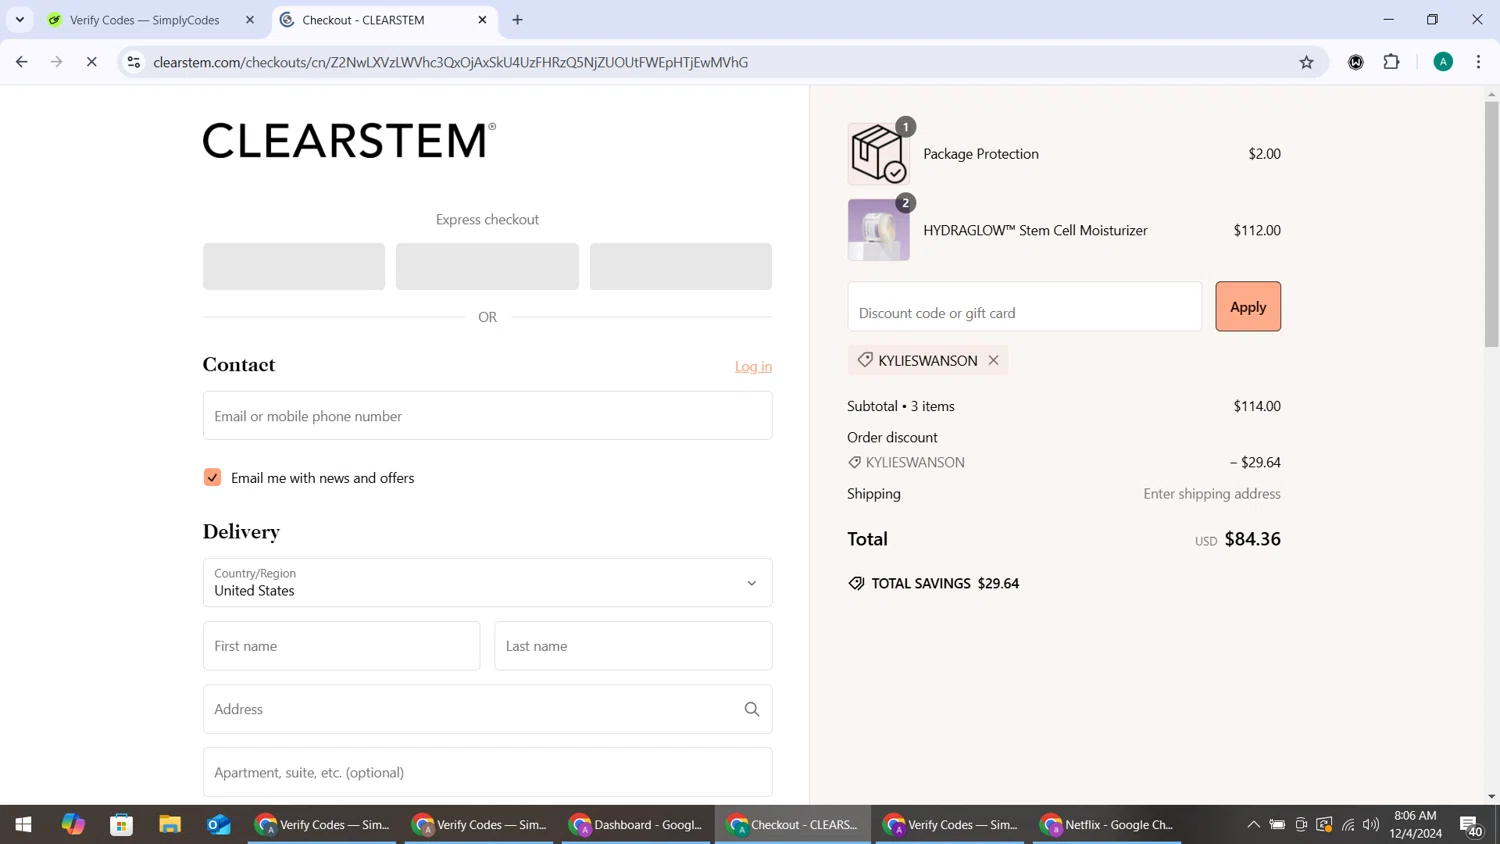The image size is (1500, 844).
Task: Click the Apply discount button
Action: click(1247, 306)
